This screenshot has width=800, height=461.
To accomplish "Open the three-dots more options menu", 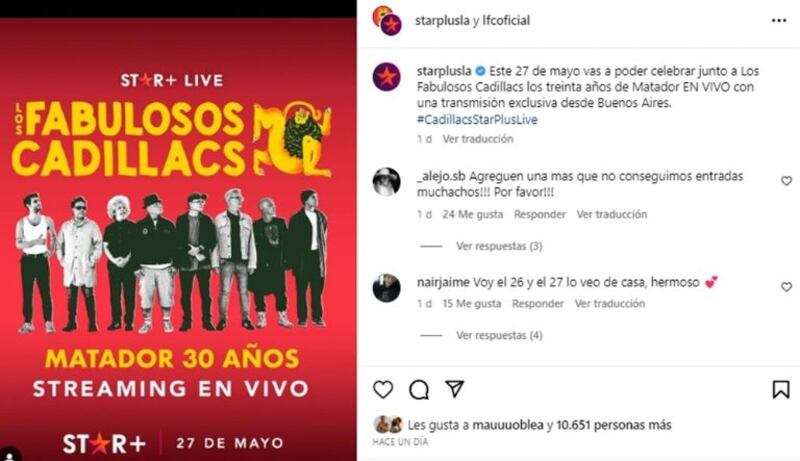I will coord(779,20).
